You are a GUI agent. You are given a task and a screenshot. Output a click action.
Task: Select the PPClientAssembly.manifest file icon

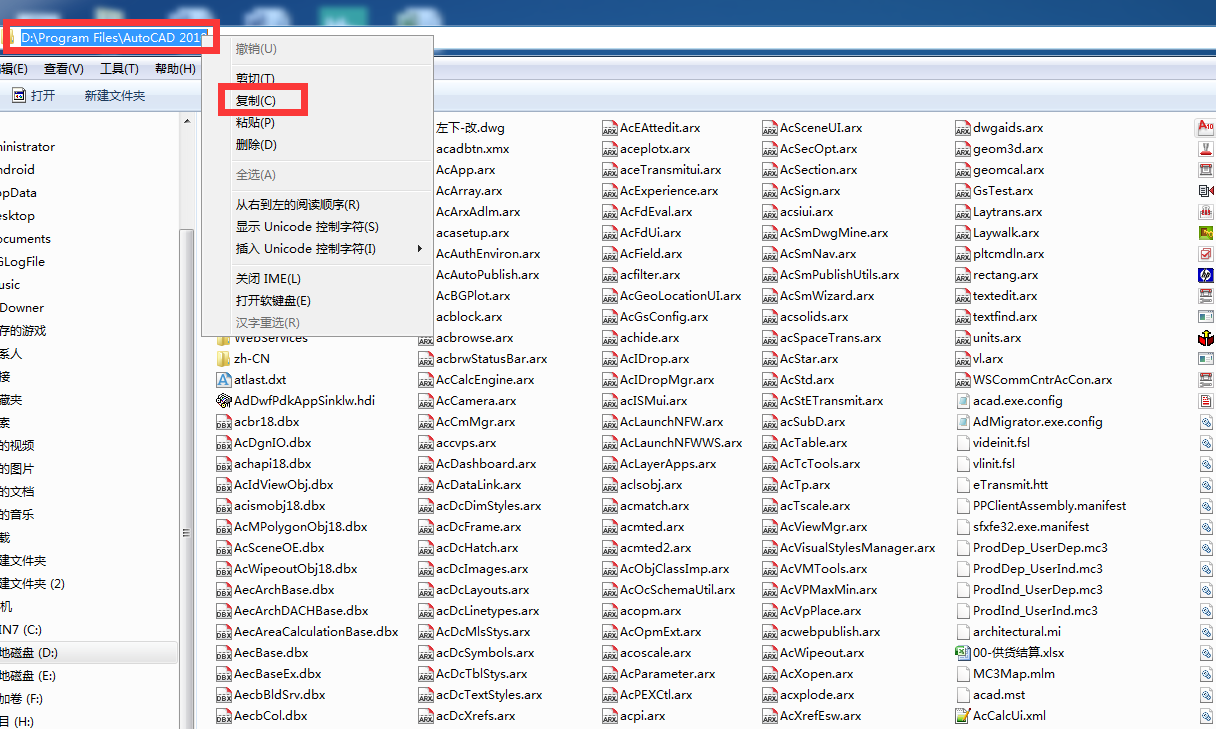963,506
